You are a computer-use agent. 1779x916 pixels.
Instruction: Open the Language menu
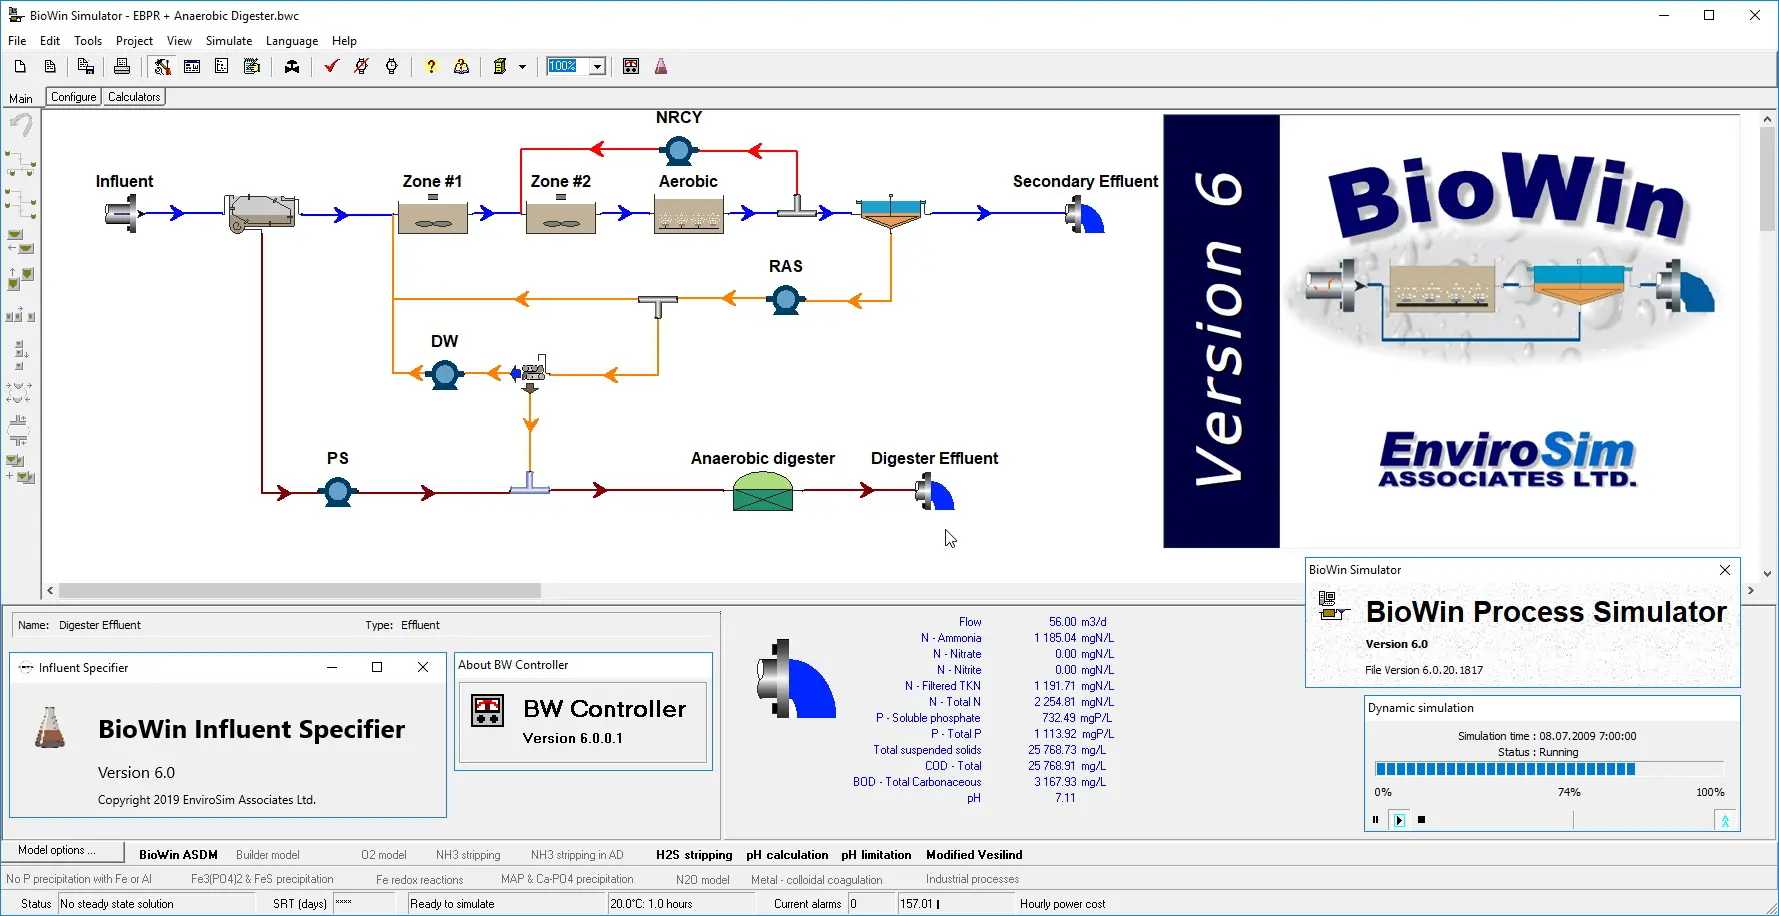(292, 41)
